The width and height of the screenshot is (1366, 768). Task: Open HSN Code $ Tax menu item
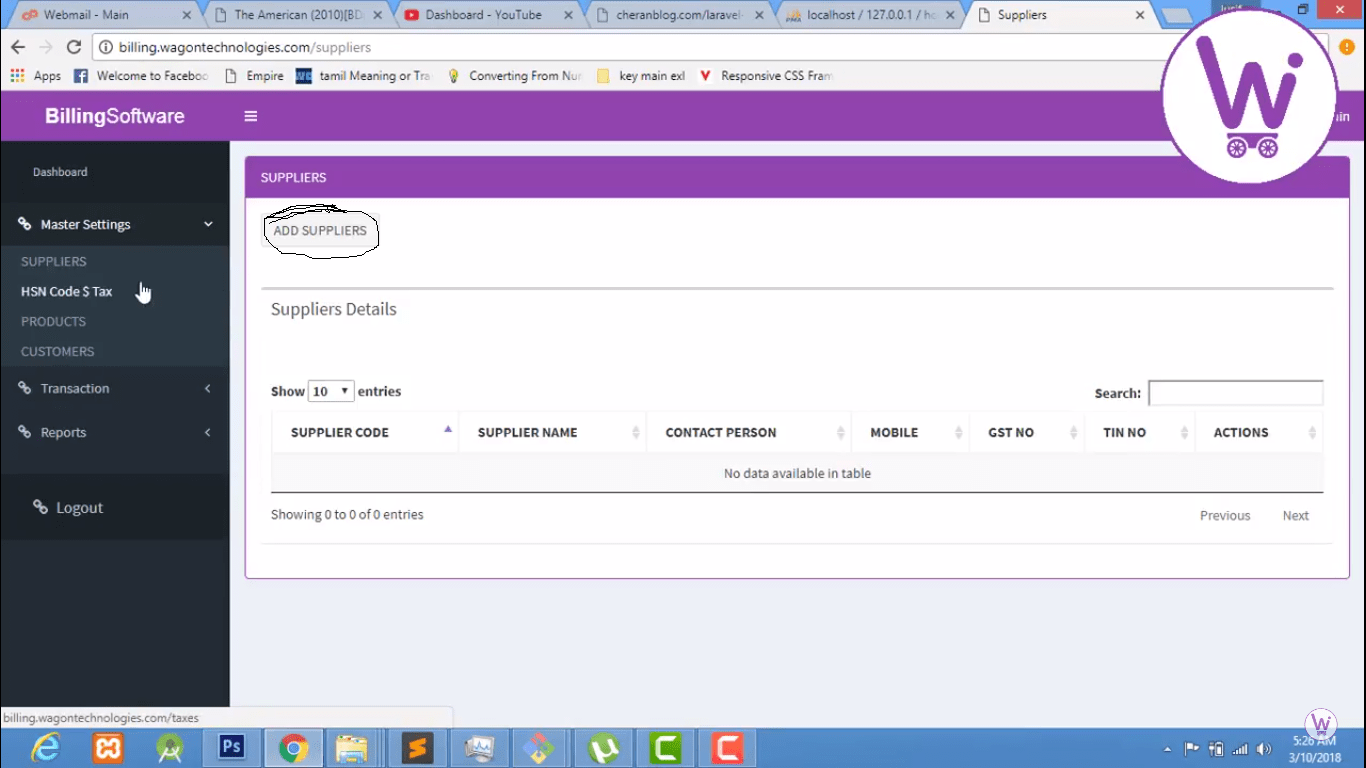pyautogui.click(x=67, y=291)
